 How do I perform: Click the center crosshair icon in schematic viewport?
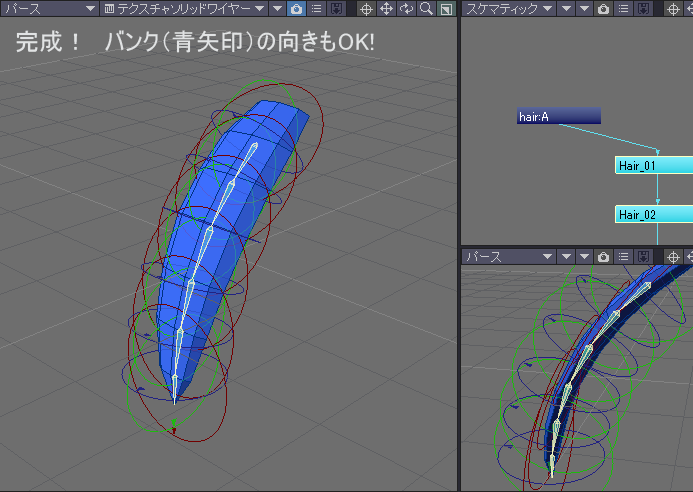[673, 8]
